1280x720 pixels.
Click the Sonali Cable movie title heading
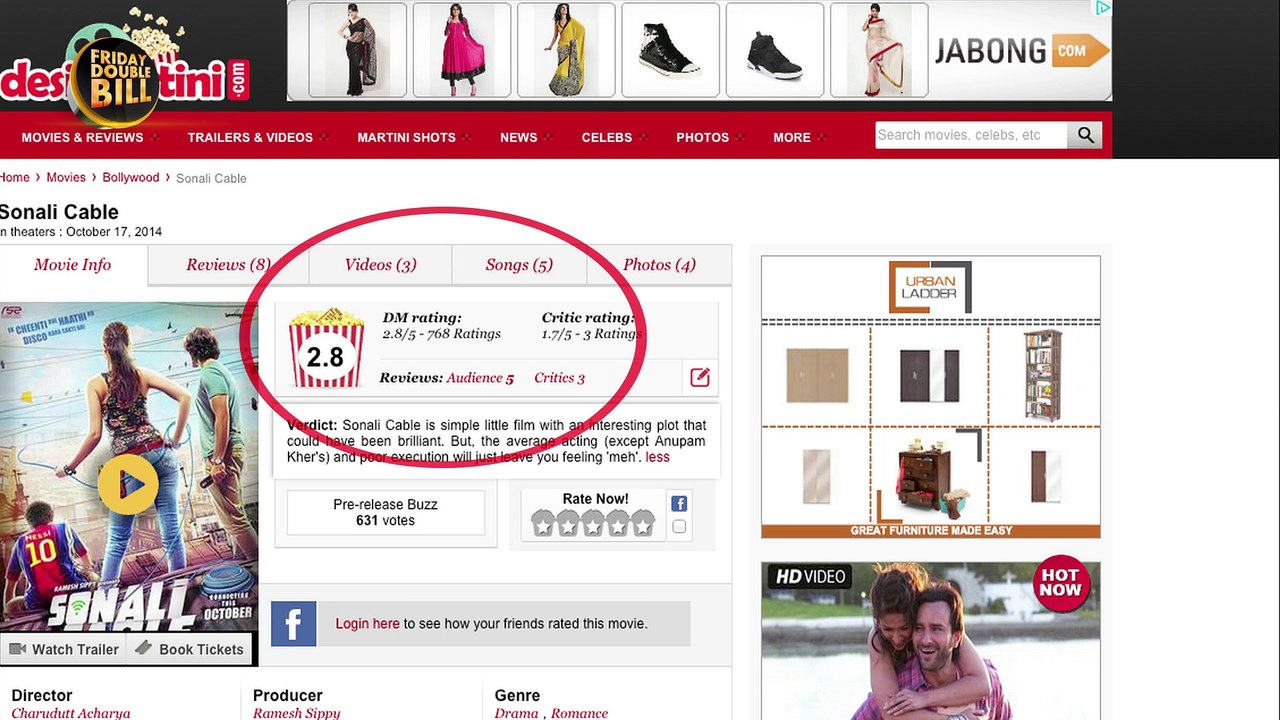59,212
